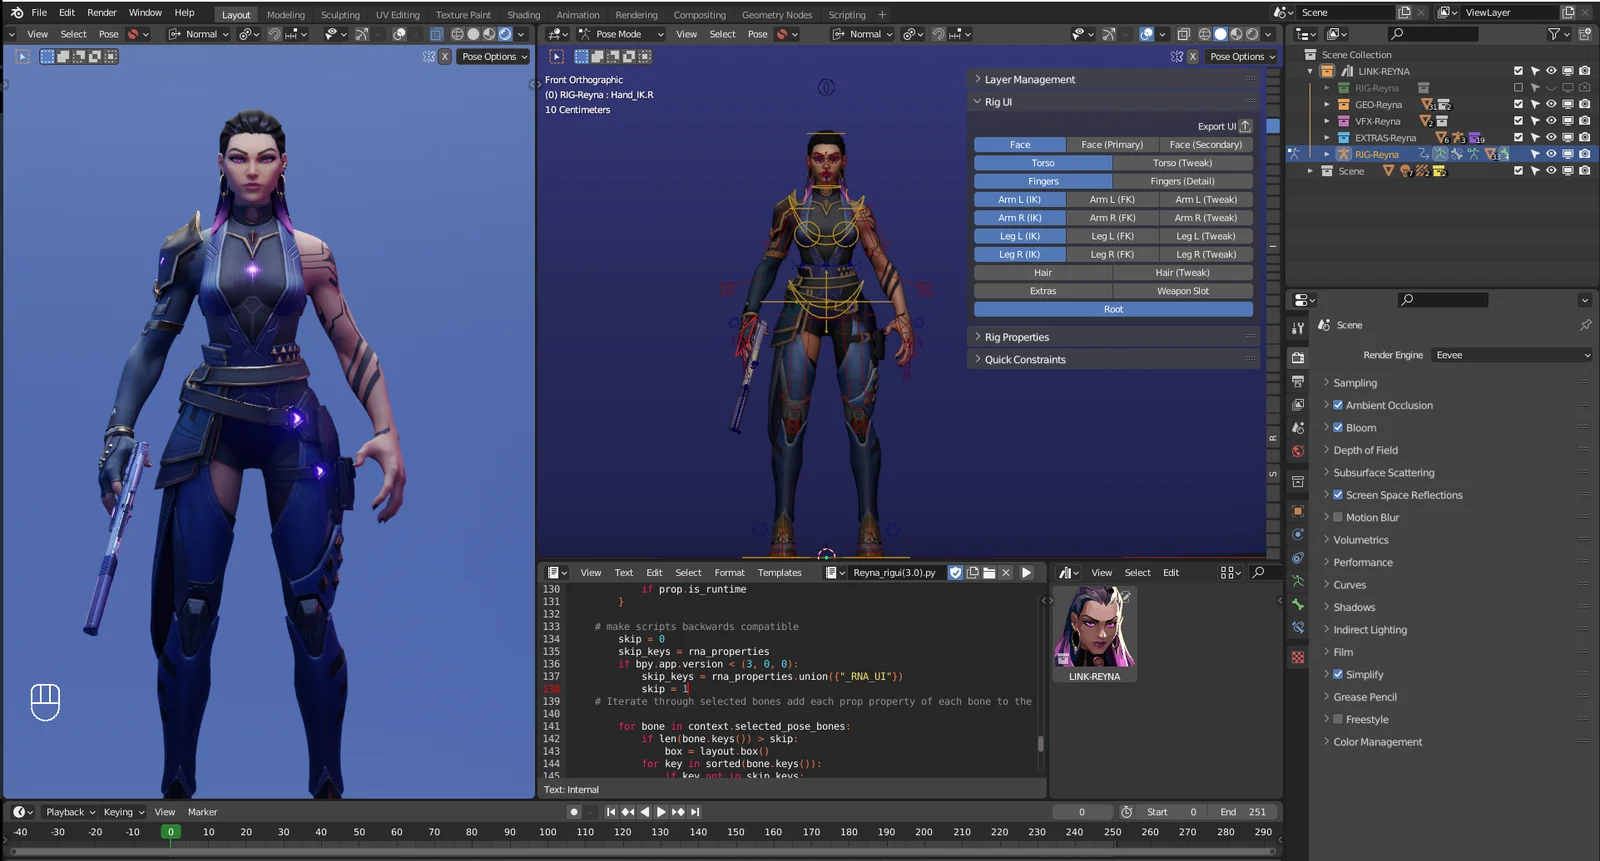Toggle Hair (Tweak) rig layer button
1600x861 pixels.
(1183, 273)
